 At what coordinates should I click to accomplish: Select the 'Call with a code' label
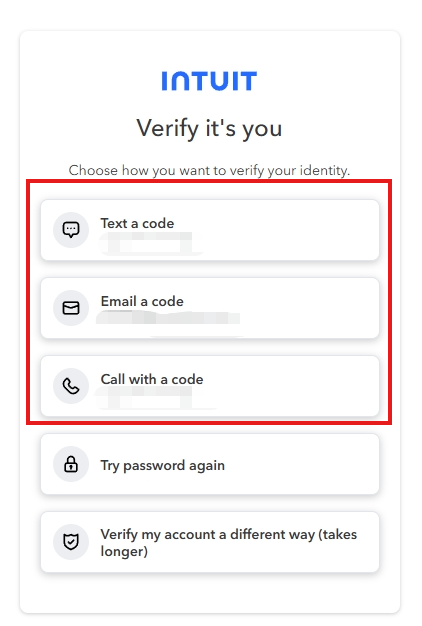152,379
